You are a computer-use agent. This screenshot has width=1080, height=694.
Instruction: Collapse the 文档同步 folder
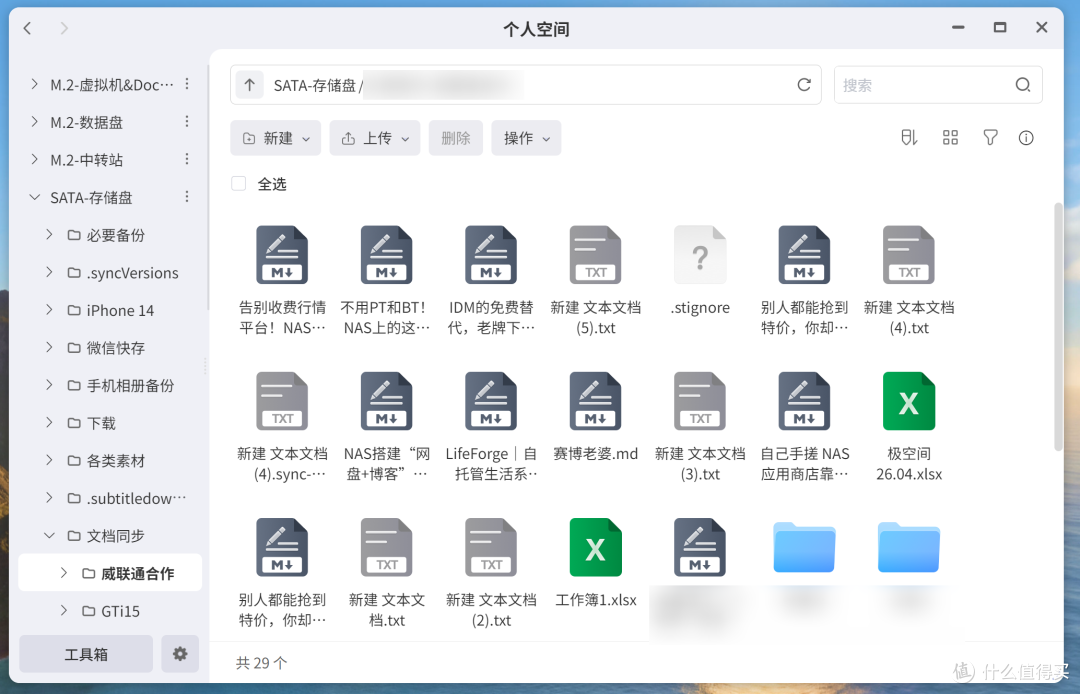coord(49,535)
